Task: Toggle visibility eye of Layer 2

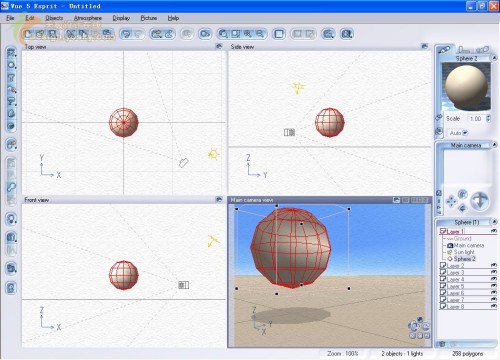Action: pos(494,265)
